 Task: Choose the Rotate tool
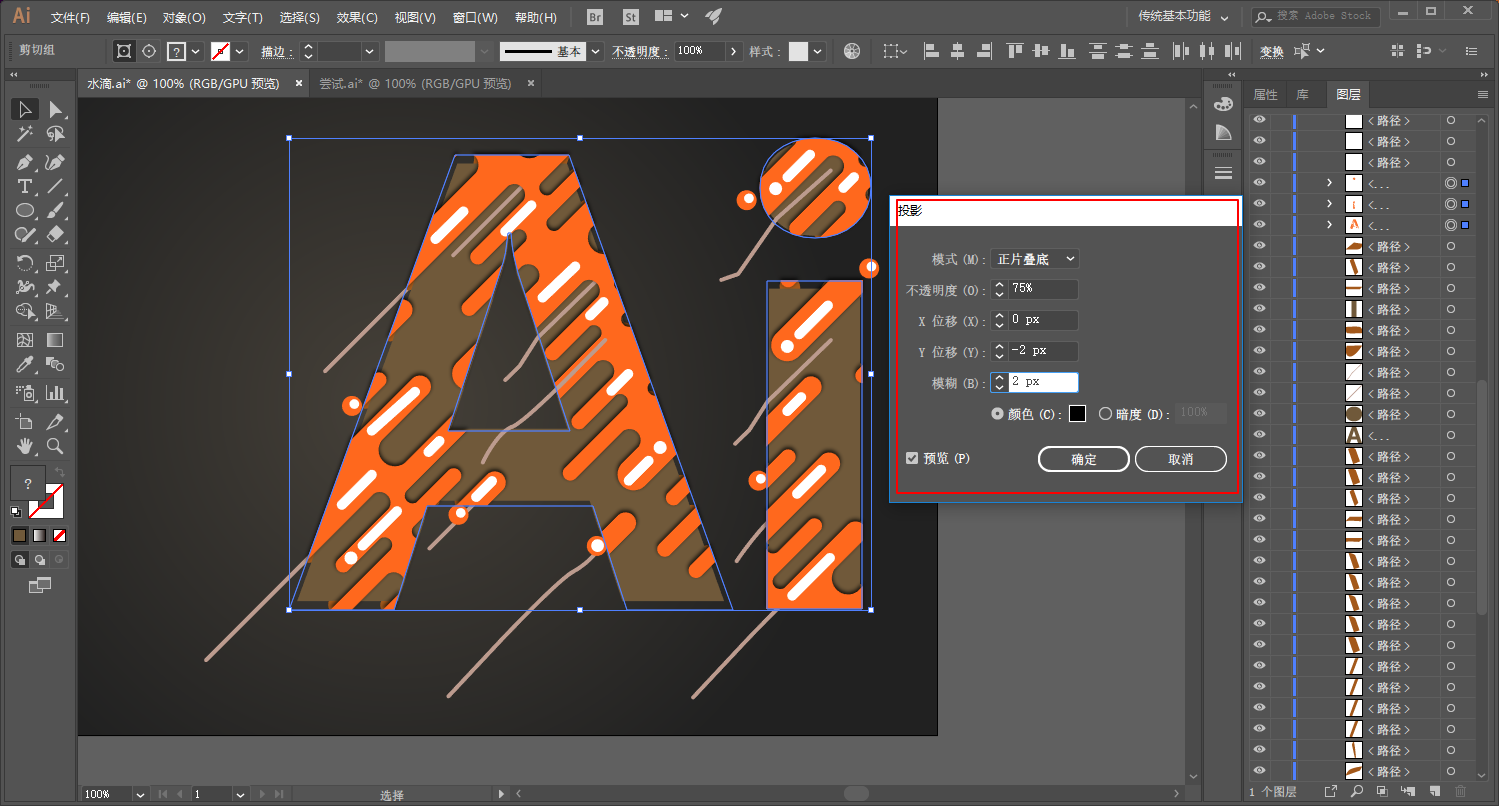25,263
